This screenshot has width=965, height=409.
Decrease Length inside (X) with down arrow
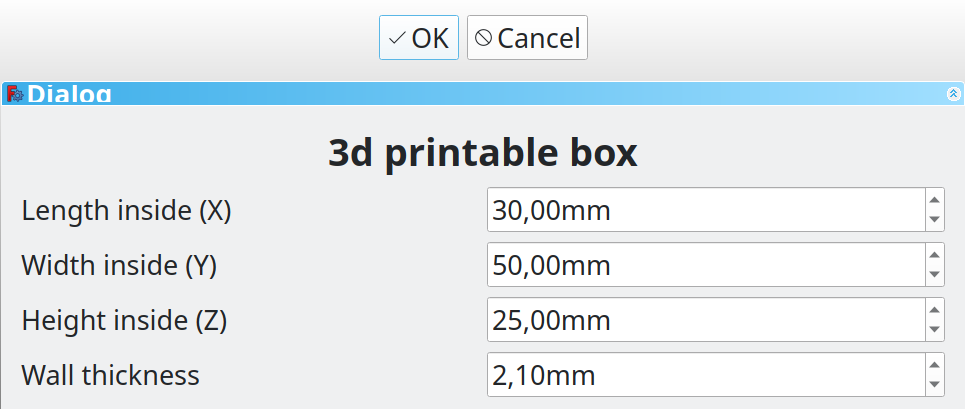pos(934,220)
